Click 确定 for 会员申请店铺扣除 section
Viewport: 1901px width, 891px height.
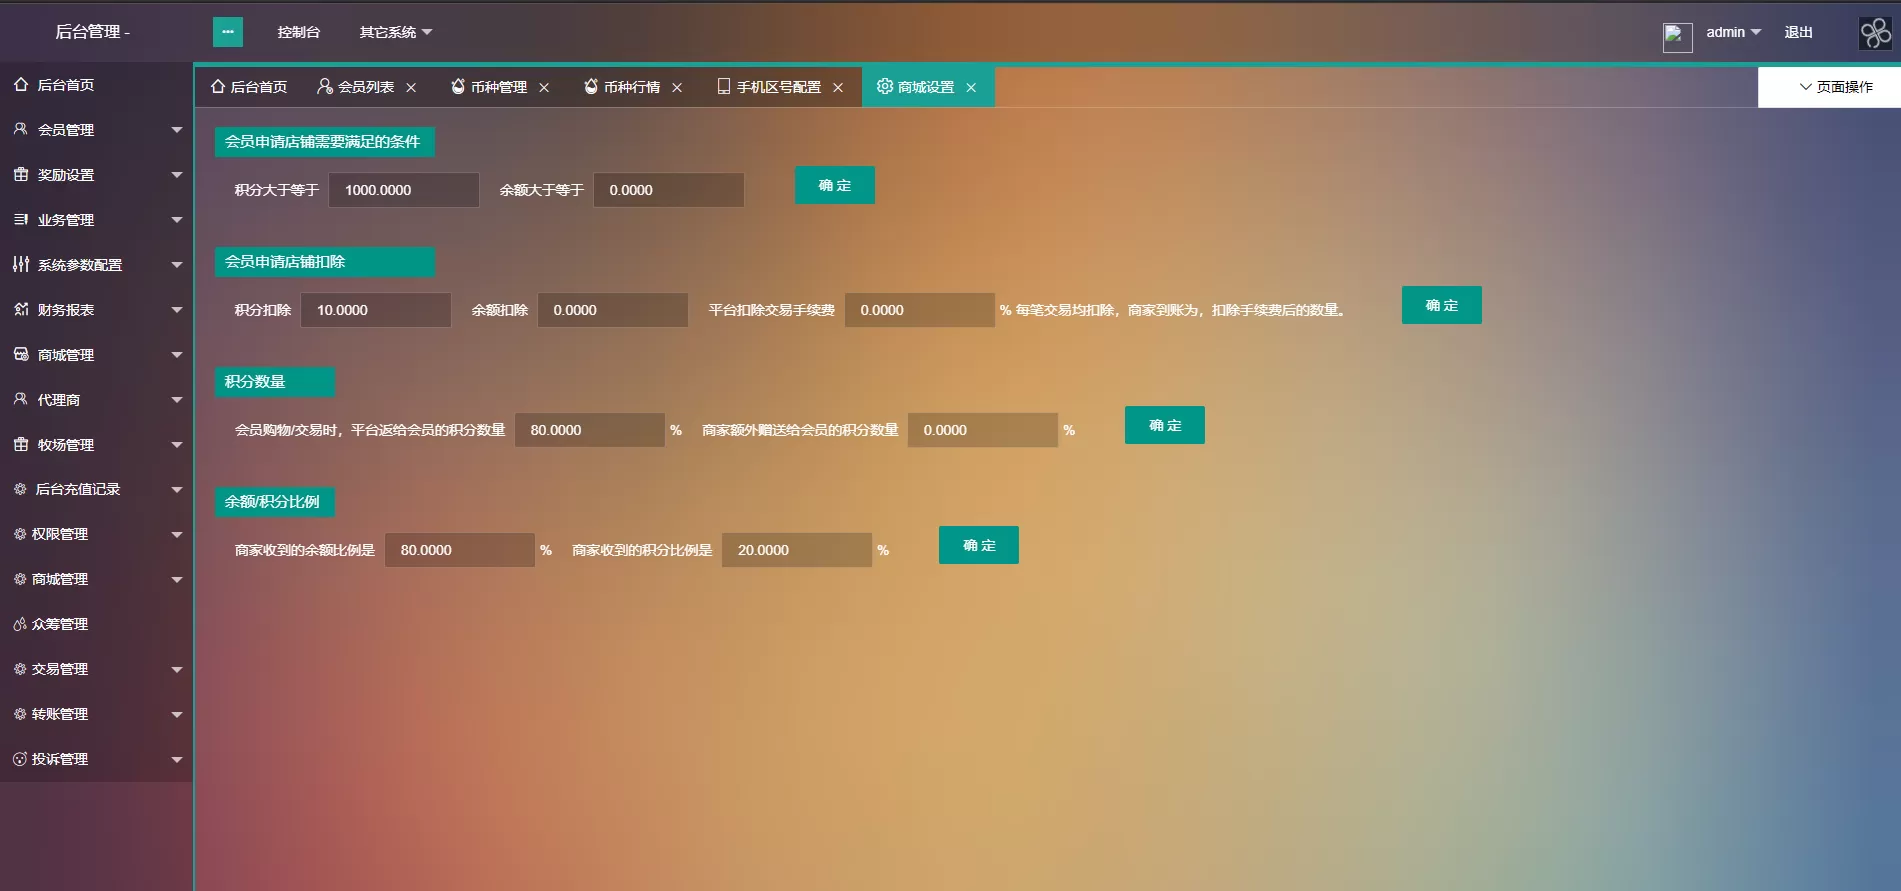tap(1441, 305)
